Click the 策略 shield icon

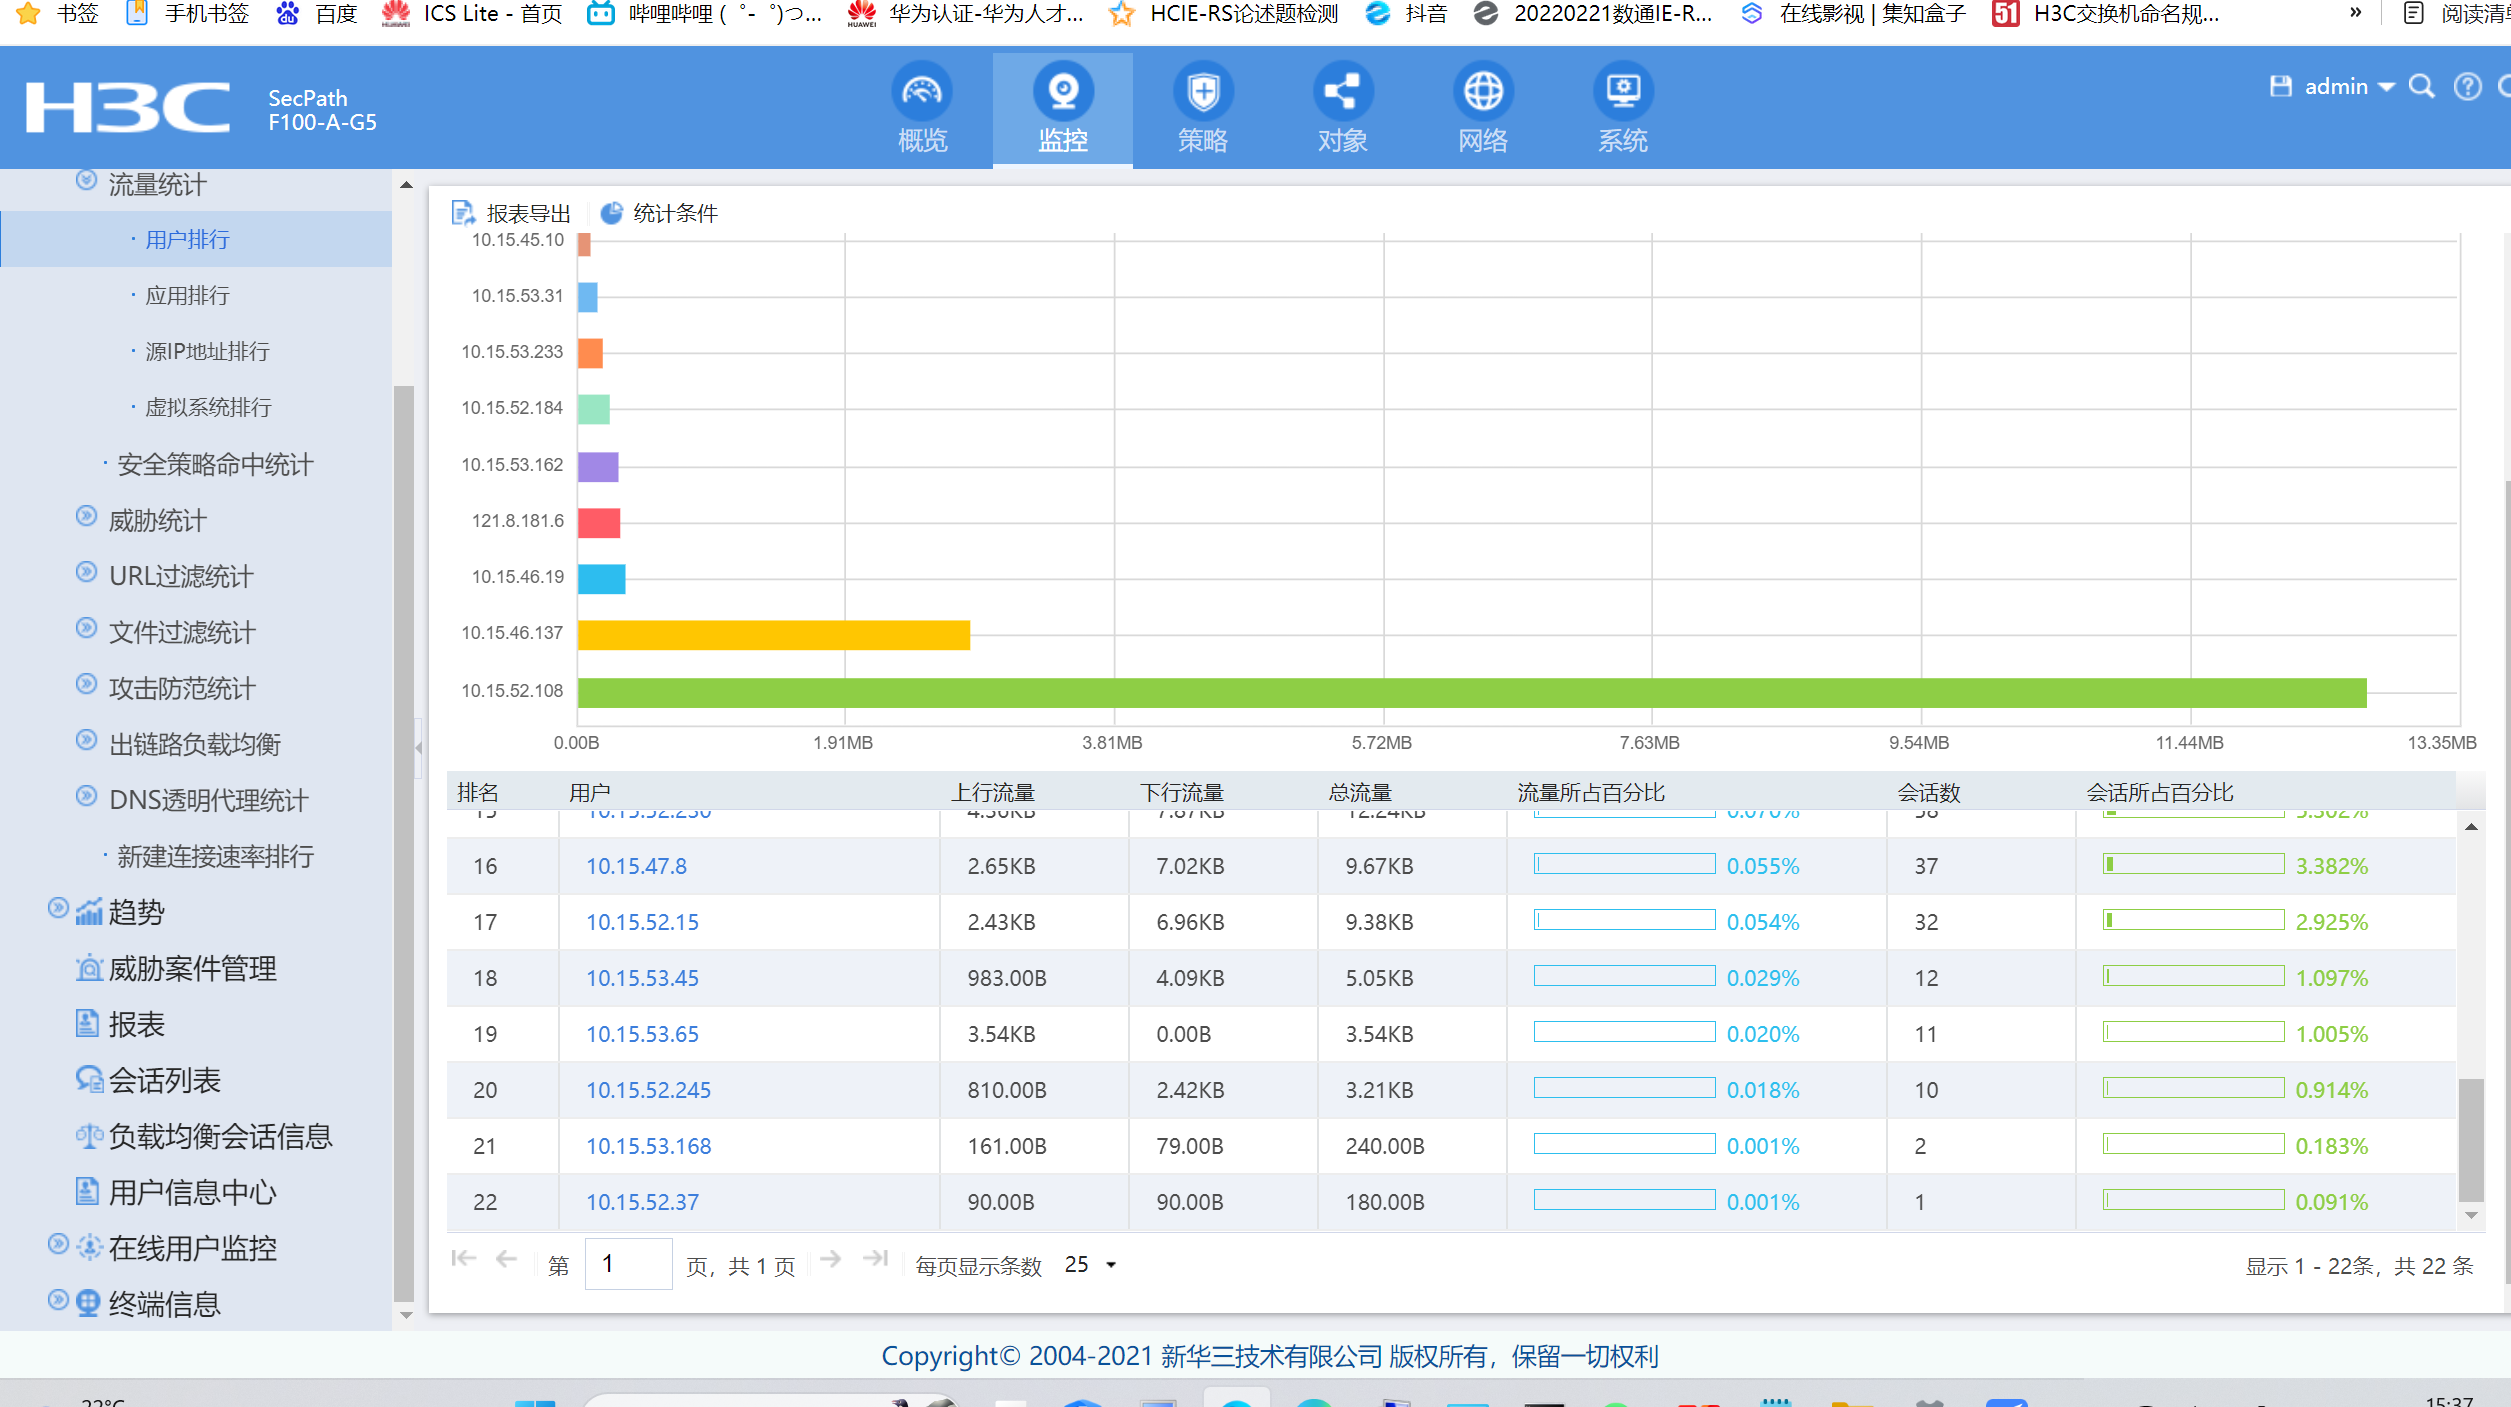point(1202,92)
